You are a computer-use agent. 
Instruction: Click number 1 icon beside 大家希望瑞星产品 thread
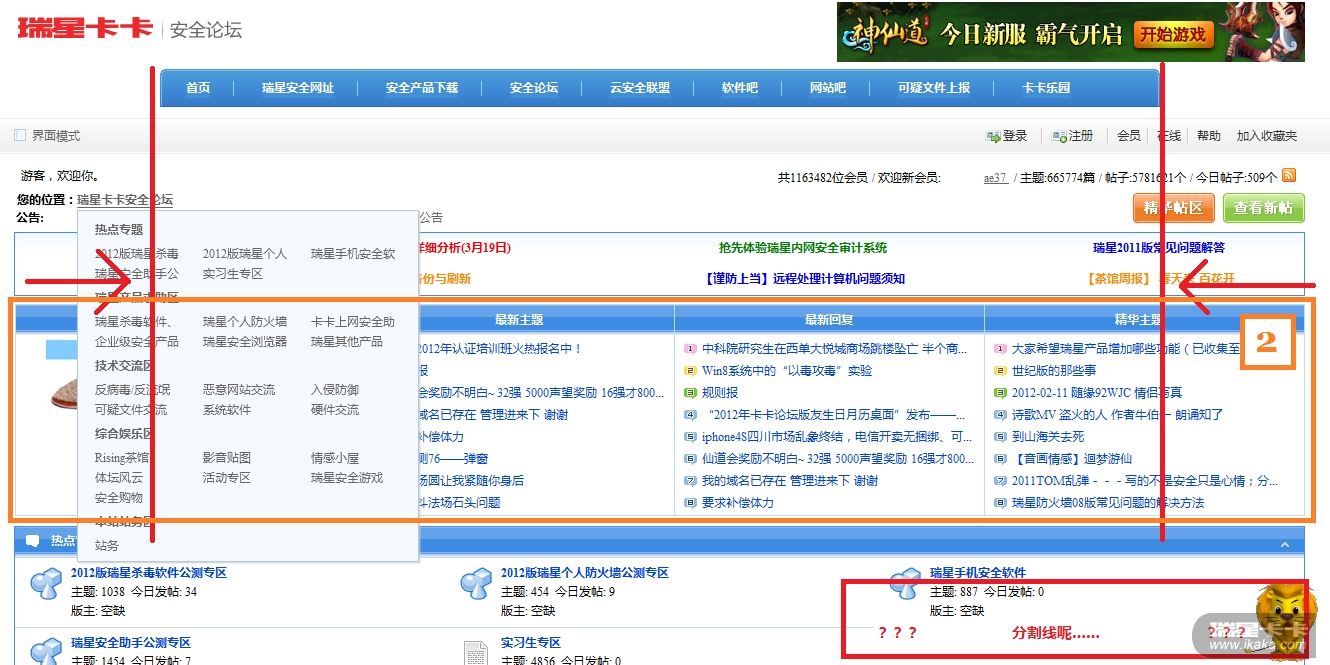click(1000, 349)
